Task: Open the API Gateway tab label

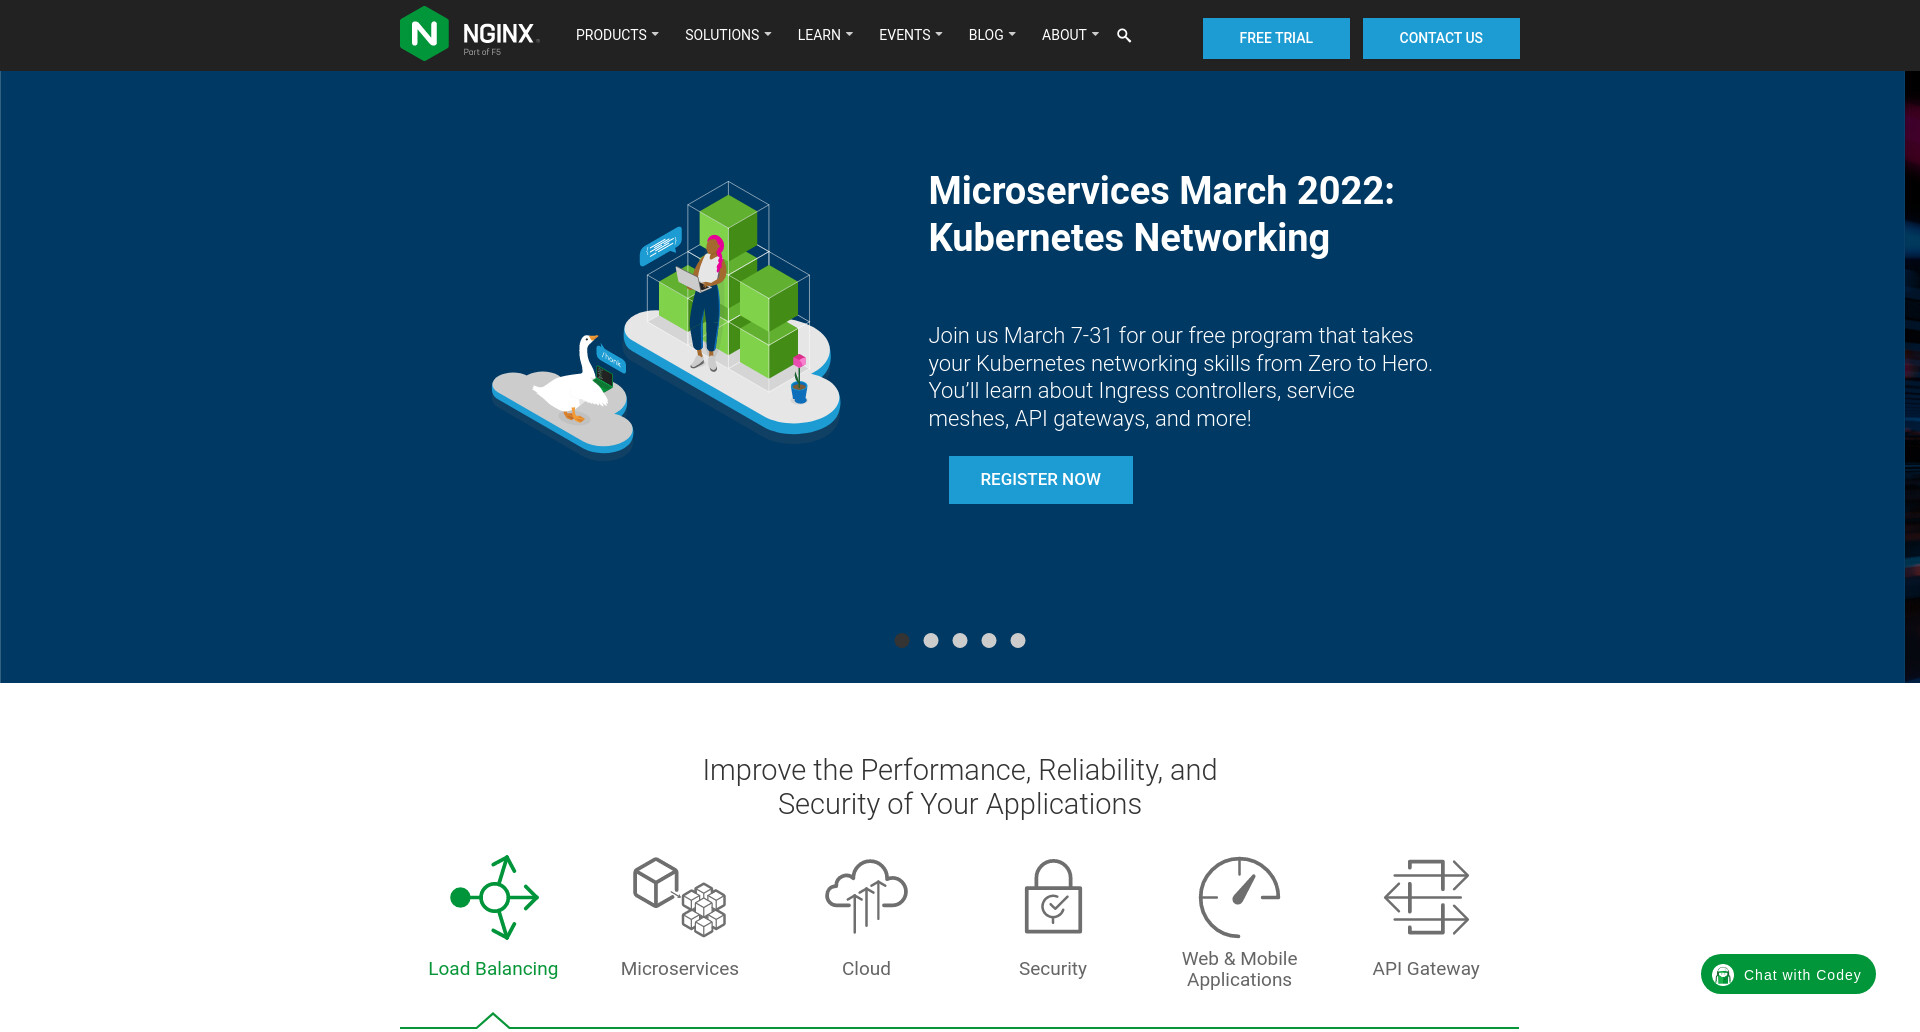Action: point(1426,969)
